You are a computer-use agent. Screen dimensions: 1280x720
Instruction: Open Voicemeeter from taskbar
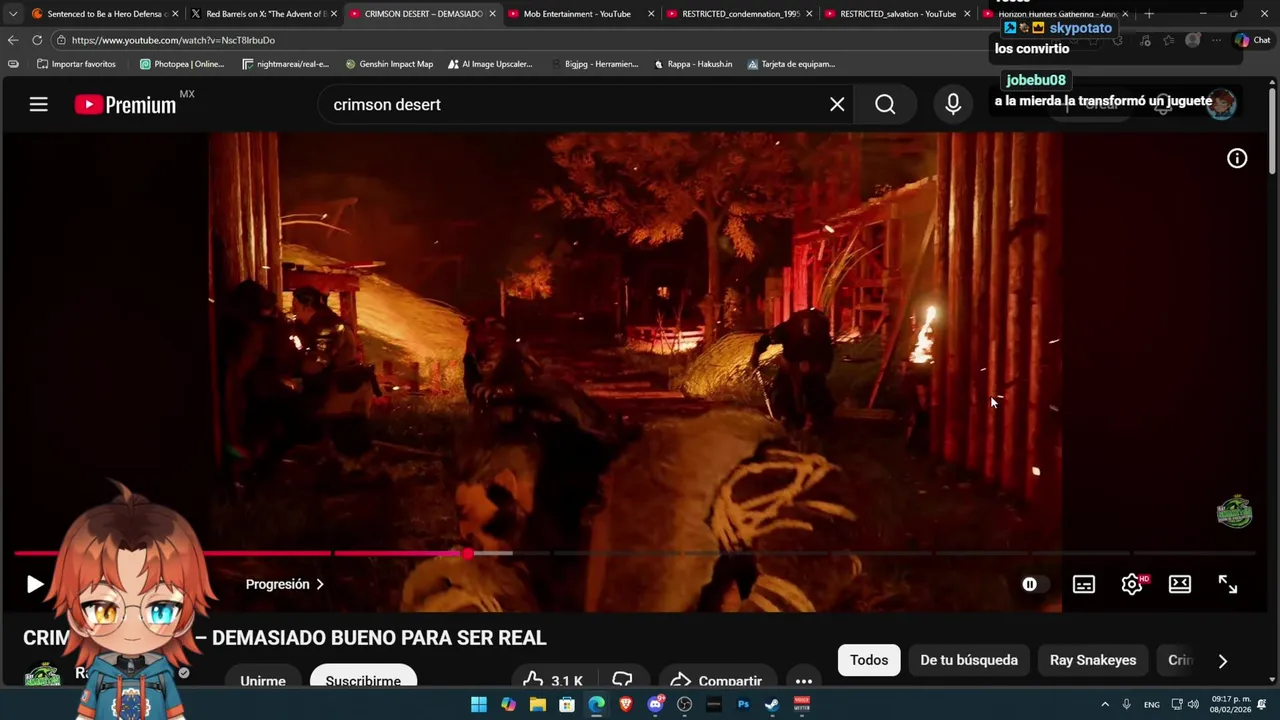click(802, 704)
